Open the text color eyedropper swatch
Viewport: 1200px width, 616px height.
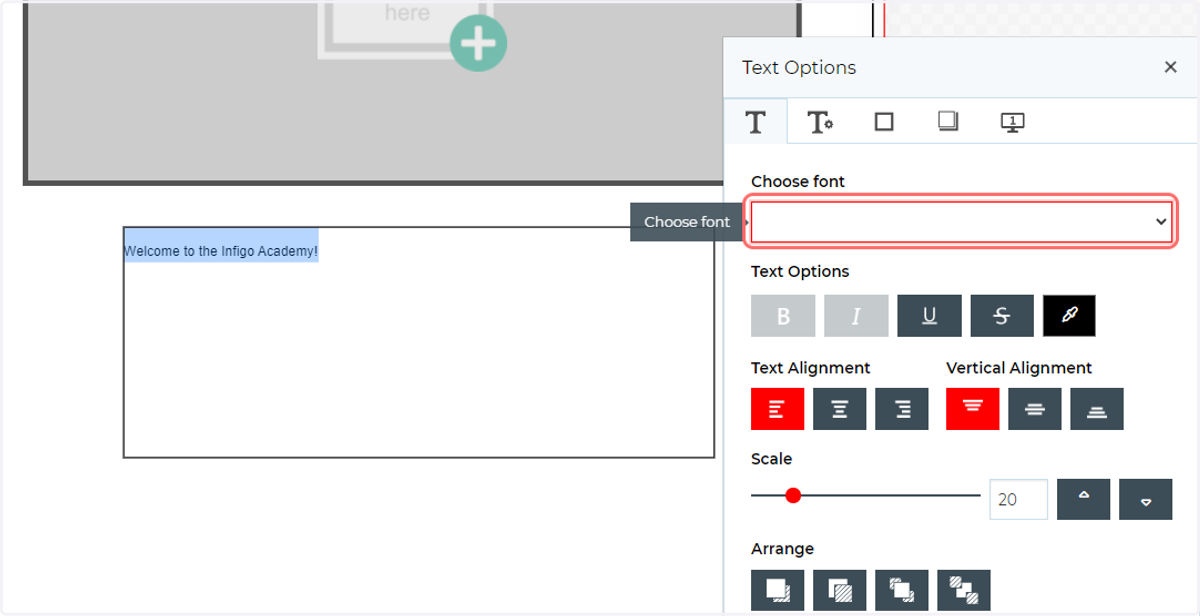(x=1069, y=316)
